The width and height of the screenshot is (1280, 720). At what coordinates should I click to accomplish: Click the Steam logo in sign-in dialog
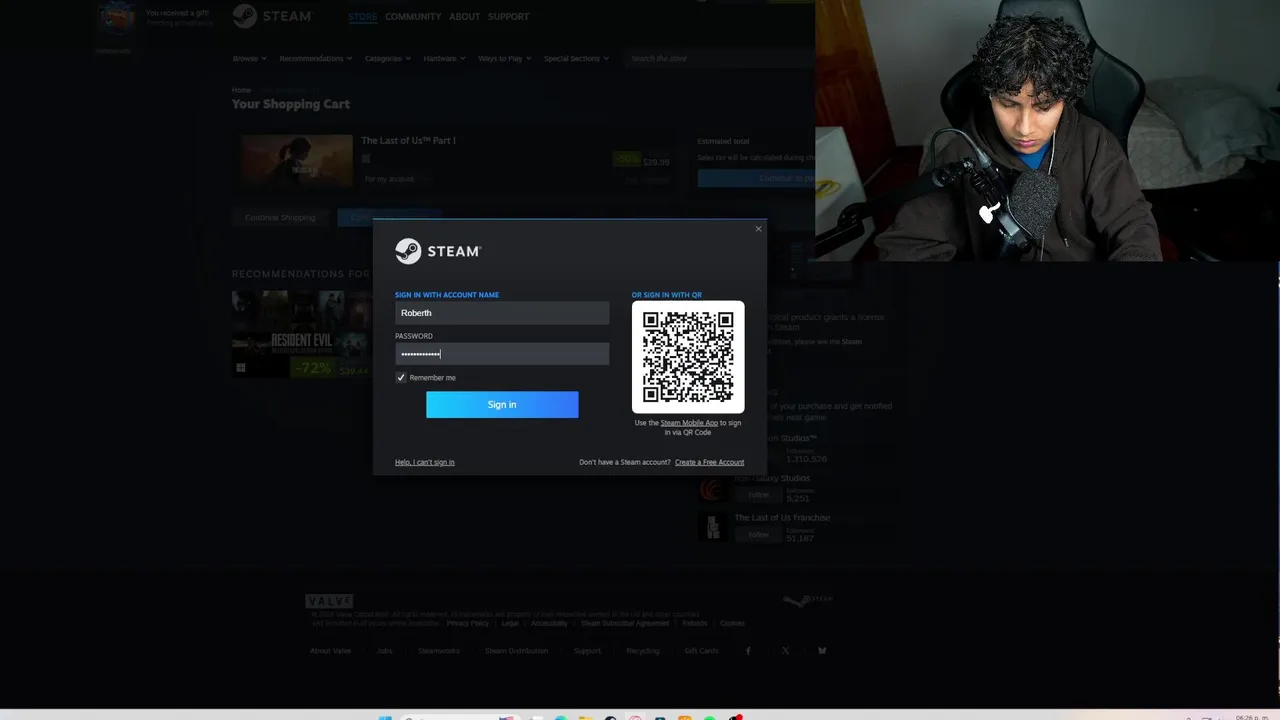point(438,251)
